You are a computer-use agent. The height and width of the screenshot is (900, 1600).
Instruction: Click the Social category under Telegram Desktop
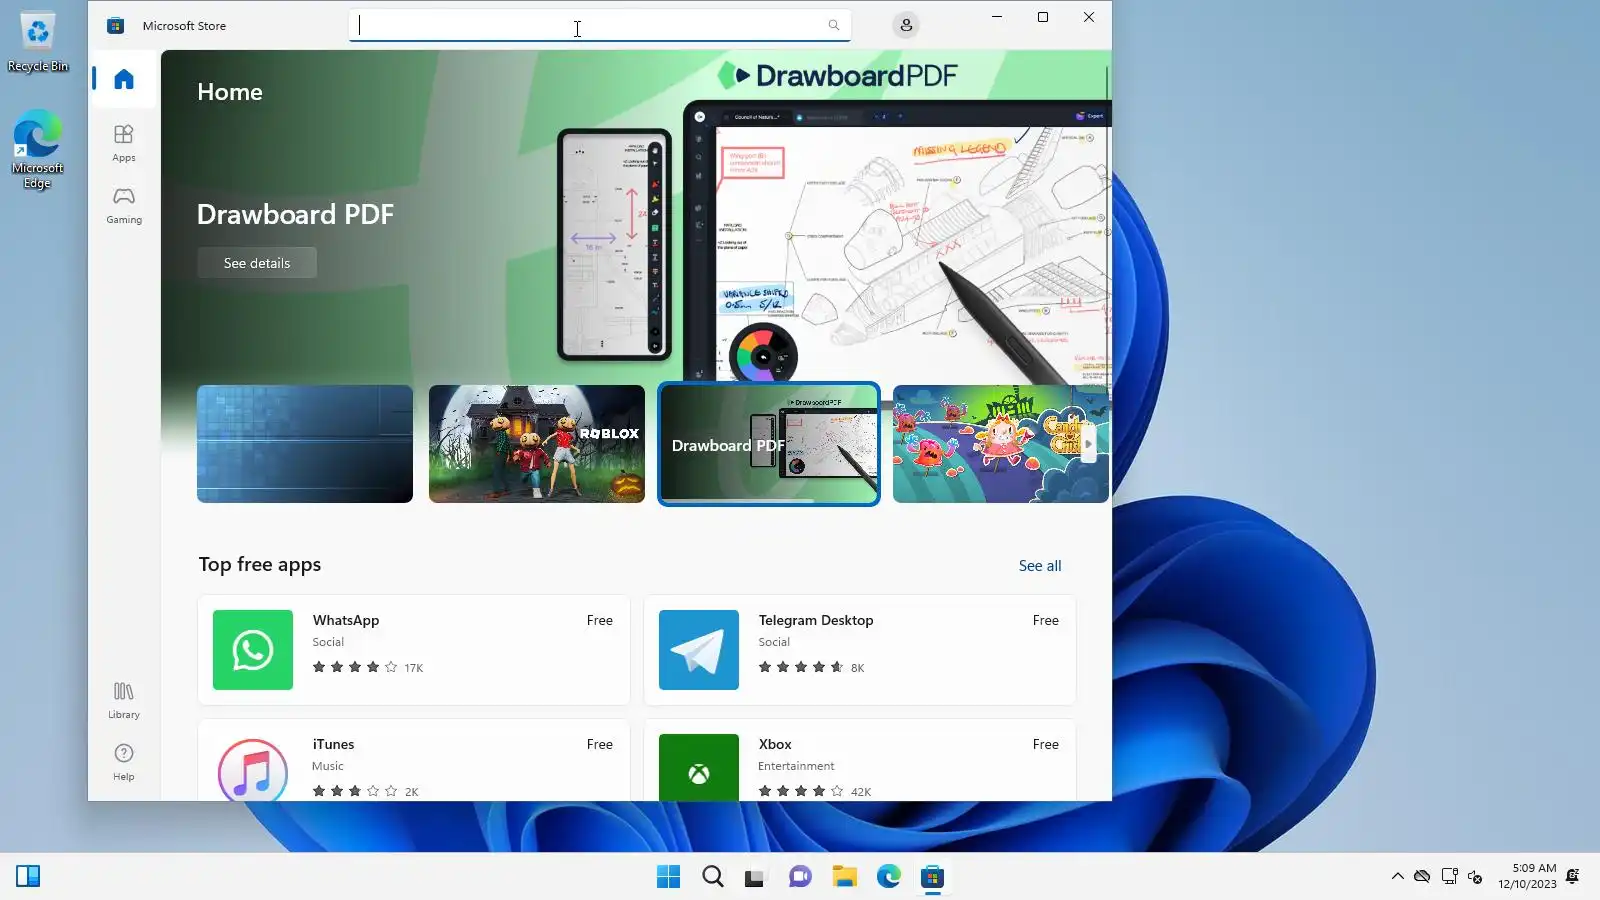(x=774, y=642)
